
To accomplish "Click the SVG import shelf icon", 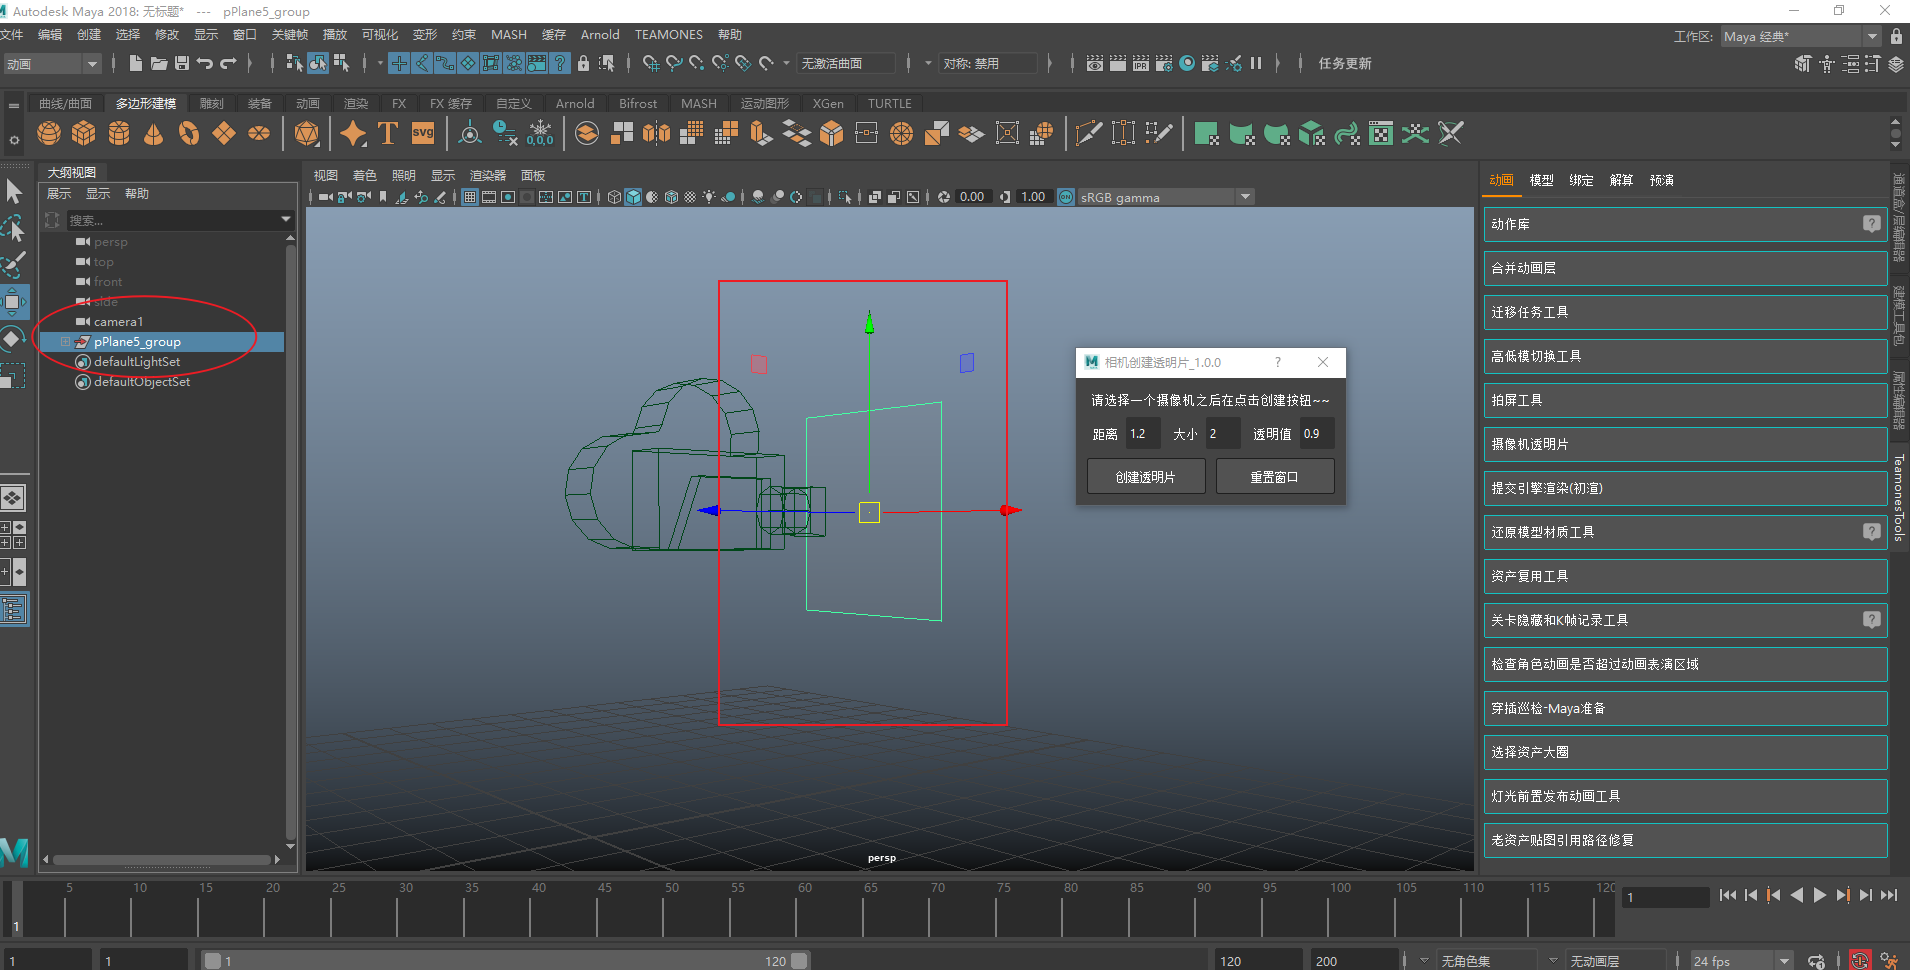I will (423, 133).
